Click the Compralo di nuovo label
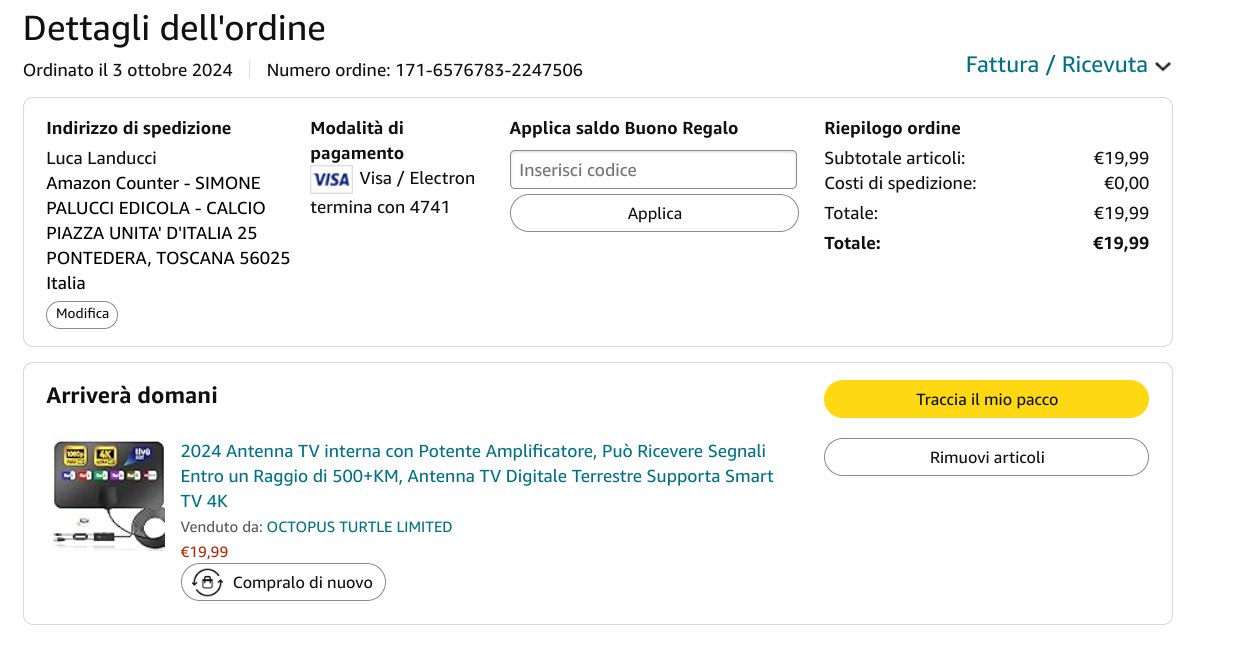The height and width of the screenshot is (647, 1251). (x=302, y=582)
